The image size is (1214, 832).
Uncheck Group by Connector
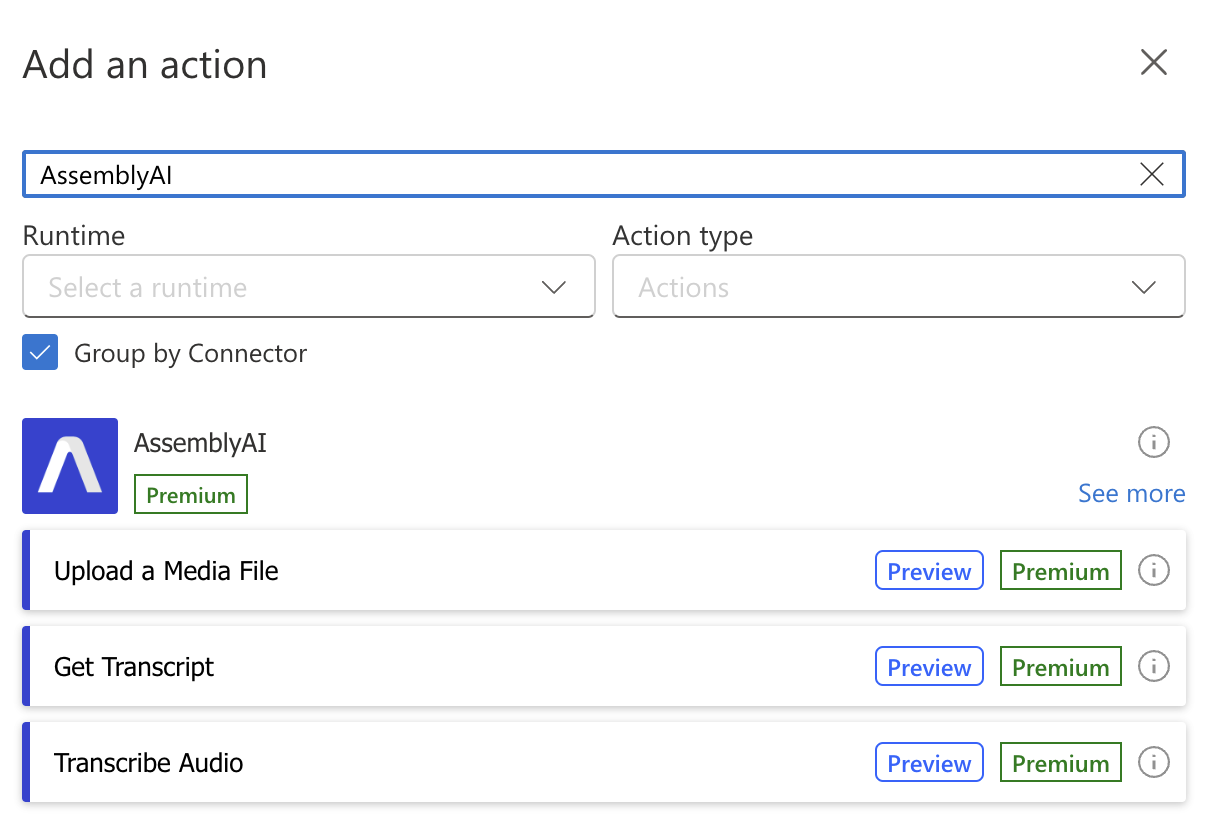pos(40,352)
